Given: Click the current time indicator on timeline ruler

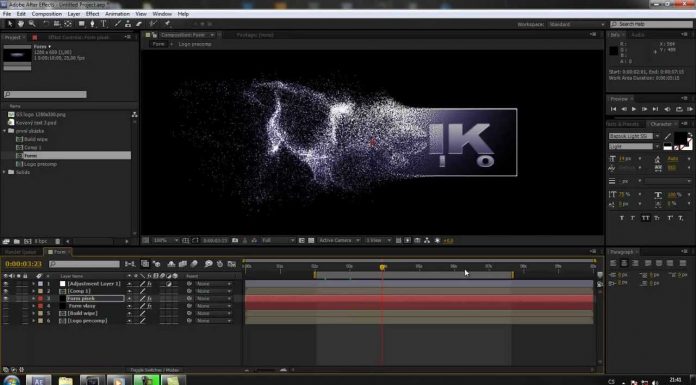Looking at the screenshot, I should pos(383,267).
